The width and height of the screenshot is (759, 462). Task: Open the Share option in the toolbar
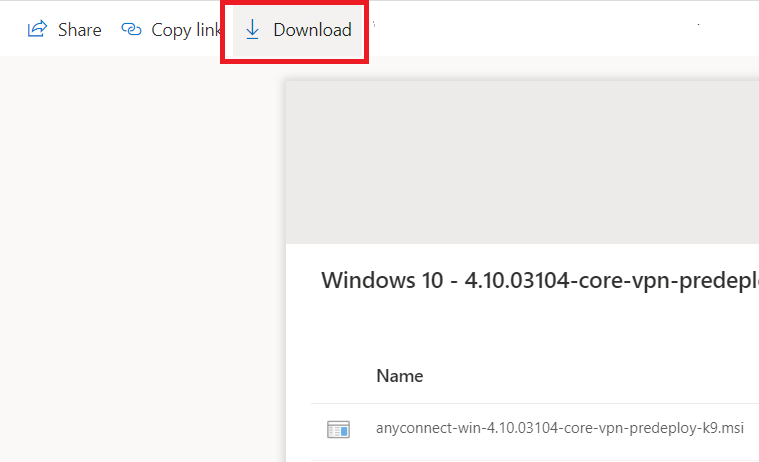click(64, 30)
